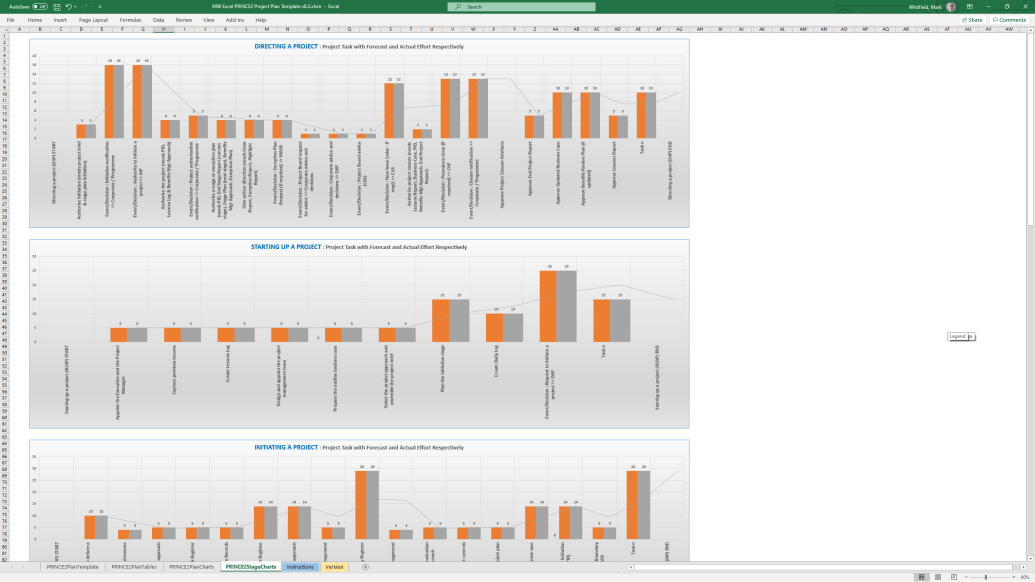The width and height of the screenshot is (1035, 582).
Task: Open the Page Layout ribbon tab
Action: 93,19
